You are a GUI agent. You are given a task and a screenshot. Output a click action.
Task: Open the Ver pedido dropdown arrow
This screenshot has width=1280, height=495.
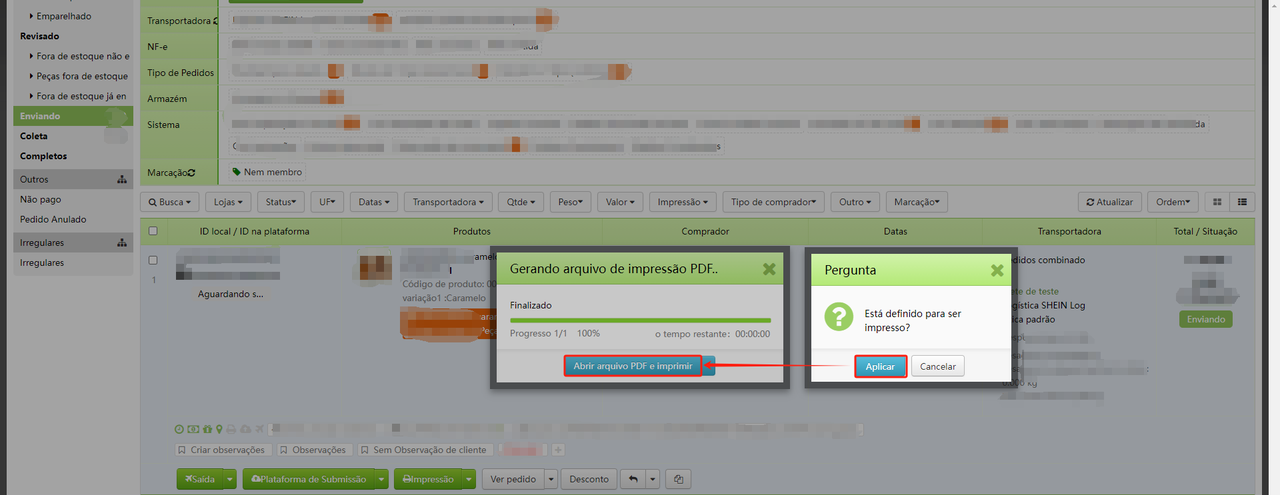click(x=551, y=479)
